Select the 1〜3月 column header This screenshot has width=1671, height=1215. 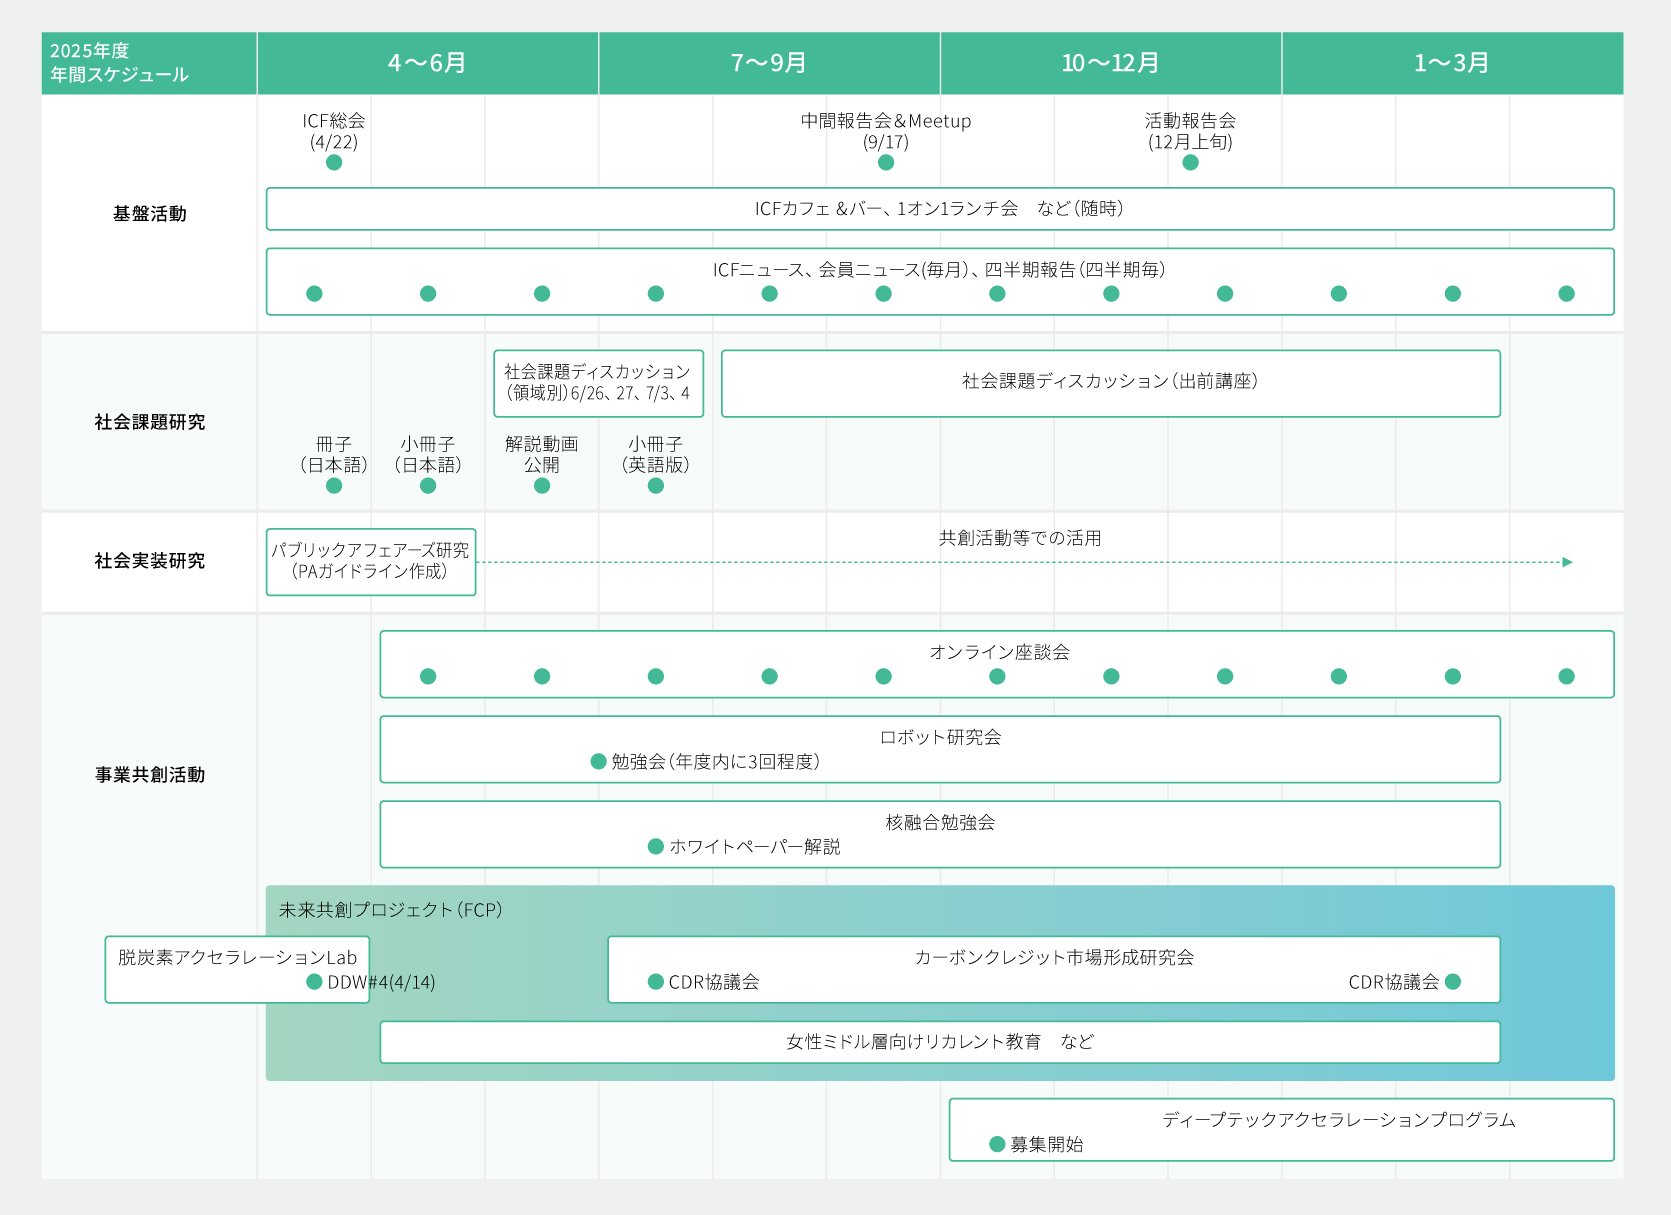[x=1453, y=63]
